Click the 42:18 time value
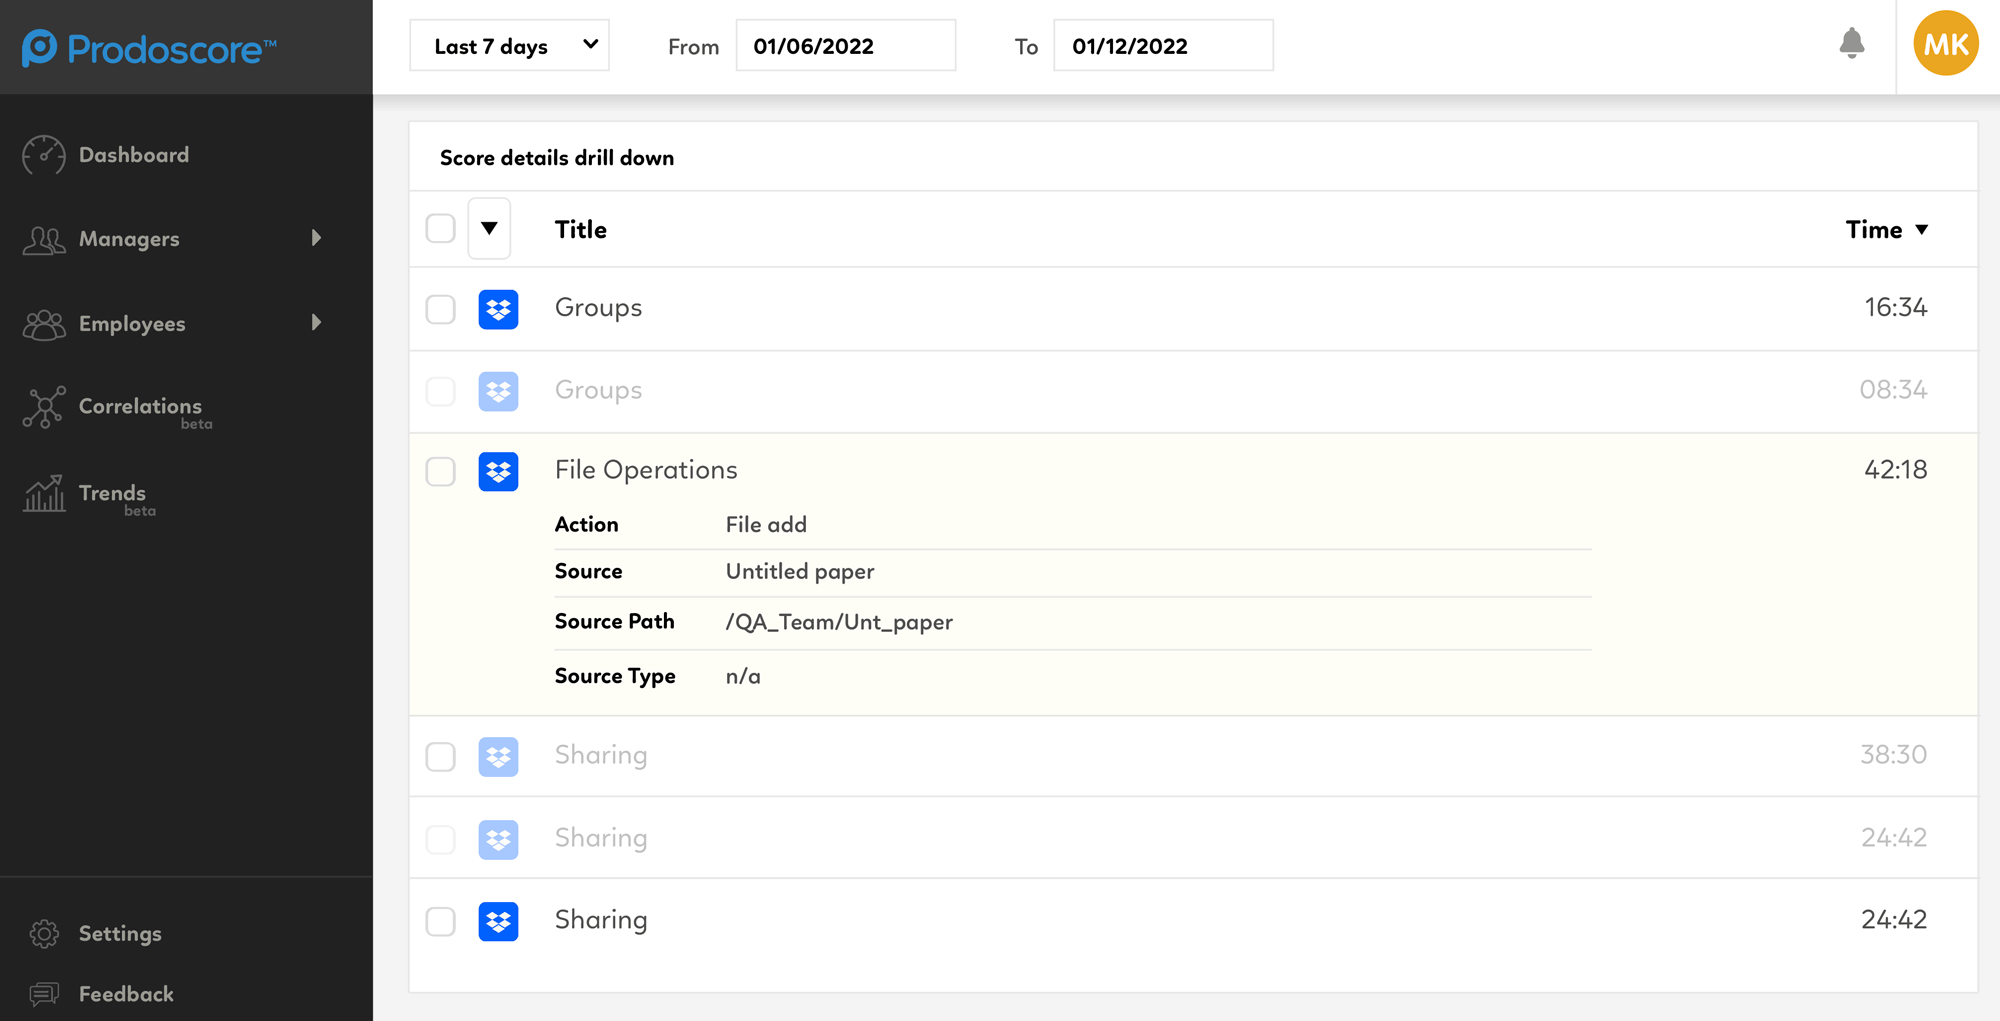 point(1895,470)
